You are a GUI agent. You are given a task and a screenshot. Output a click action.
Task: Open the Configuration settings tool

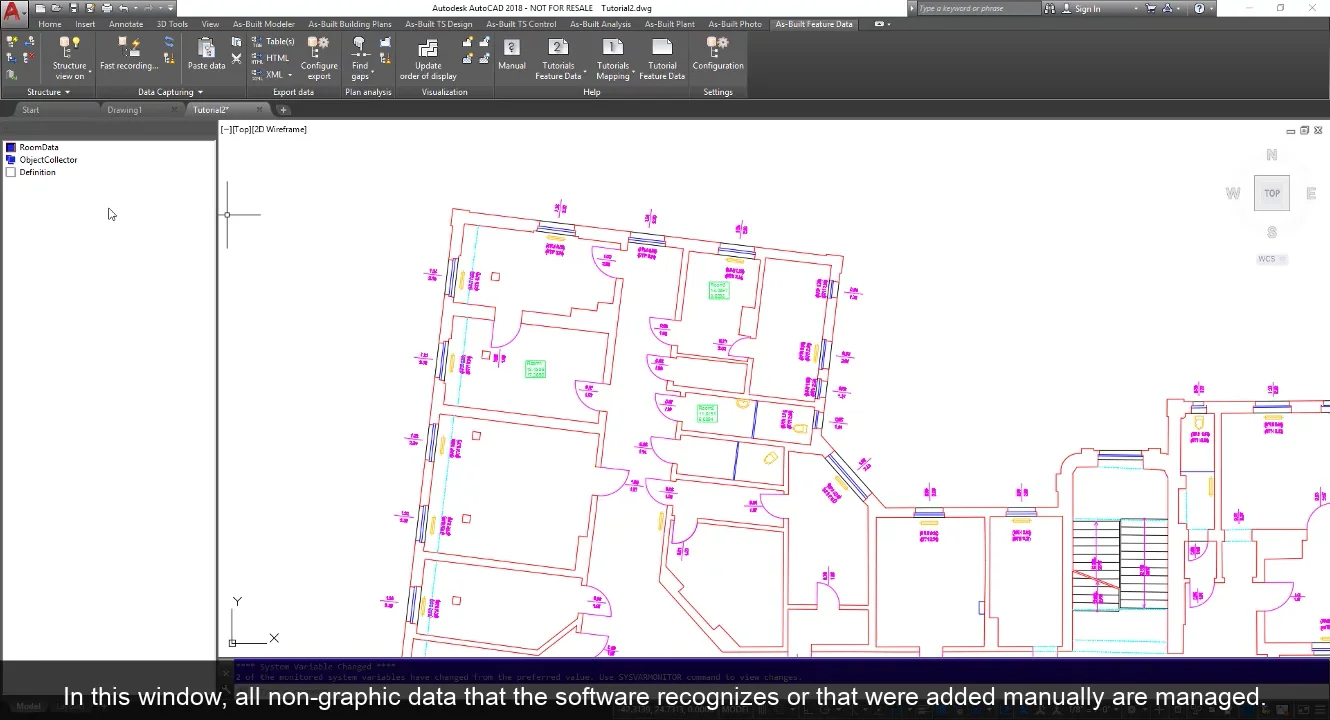(x=717, y=58)
